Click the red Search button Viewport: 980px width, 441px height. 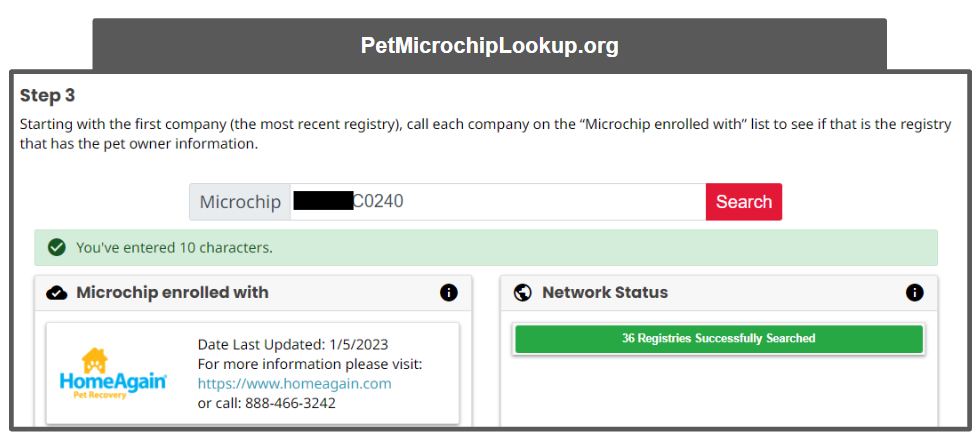pyautogui.click(x=743, y=202)
